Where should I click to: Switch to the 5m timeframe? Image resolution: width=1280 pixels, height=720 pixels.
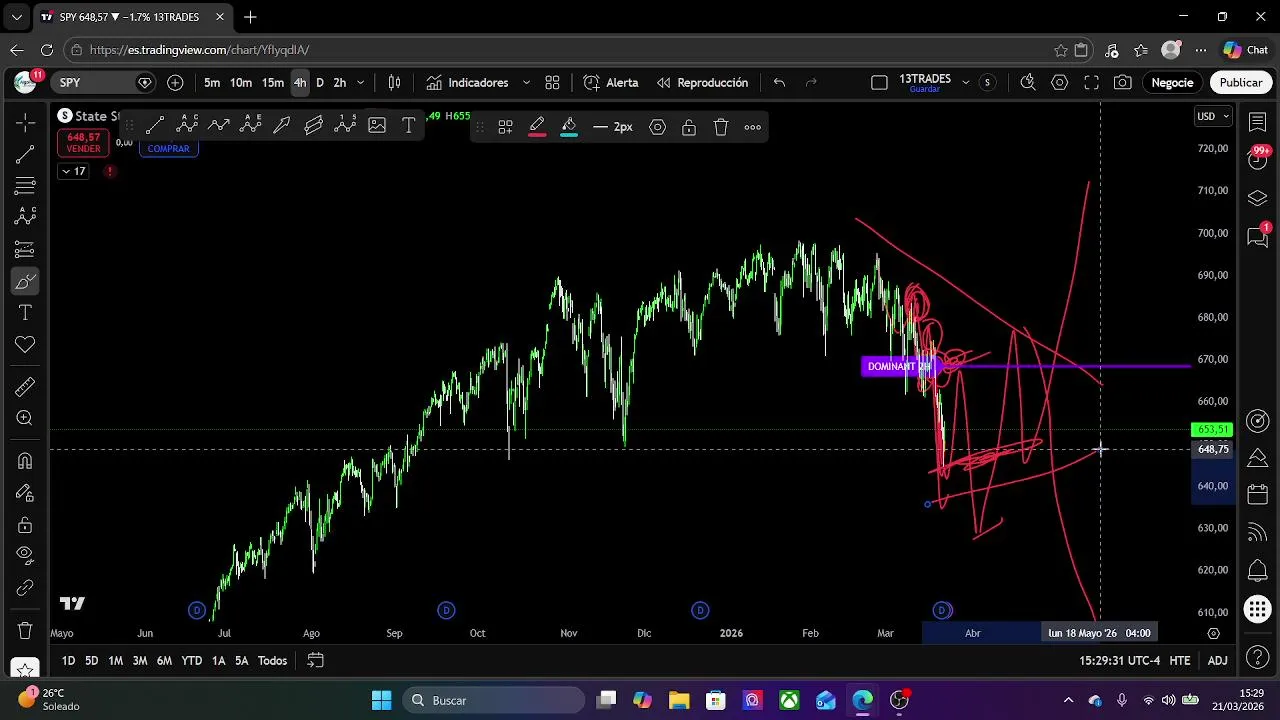pyautogui.click(x=212, y=83)
